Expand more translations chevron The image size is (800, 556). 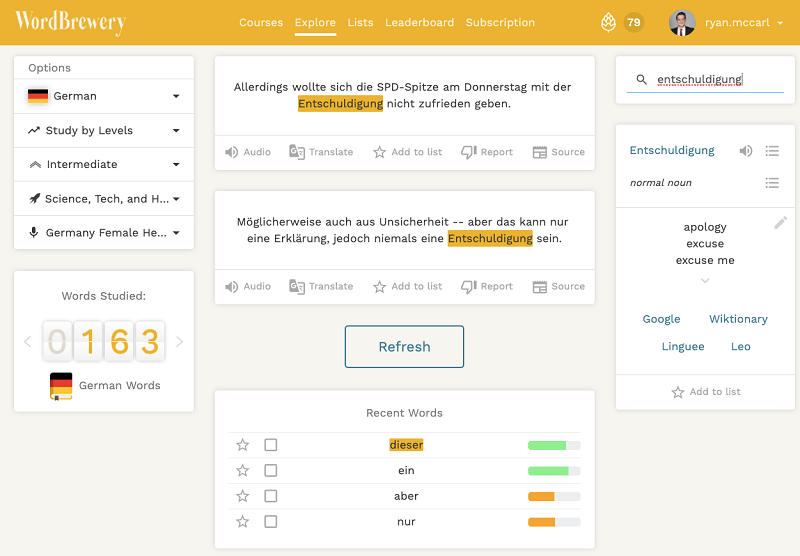pyautogui.click(x=705, y=281)
